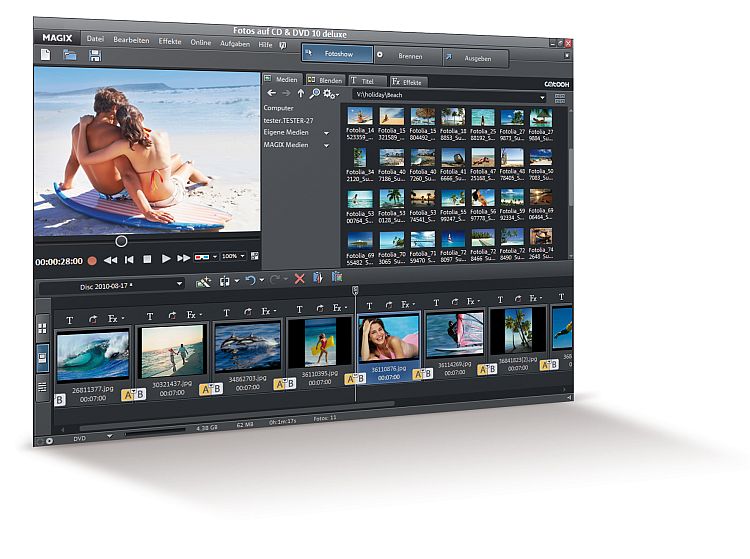
Task: Click the search magnifier in media browser
Action: [315, 93]
